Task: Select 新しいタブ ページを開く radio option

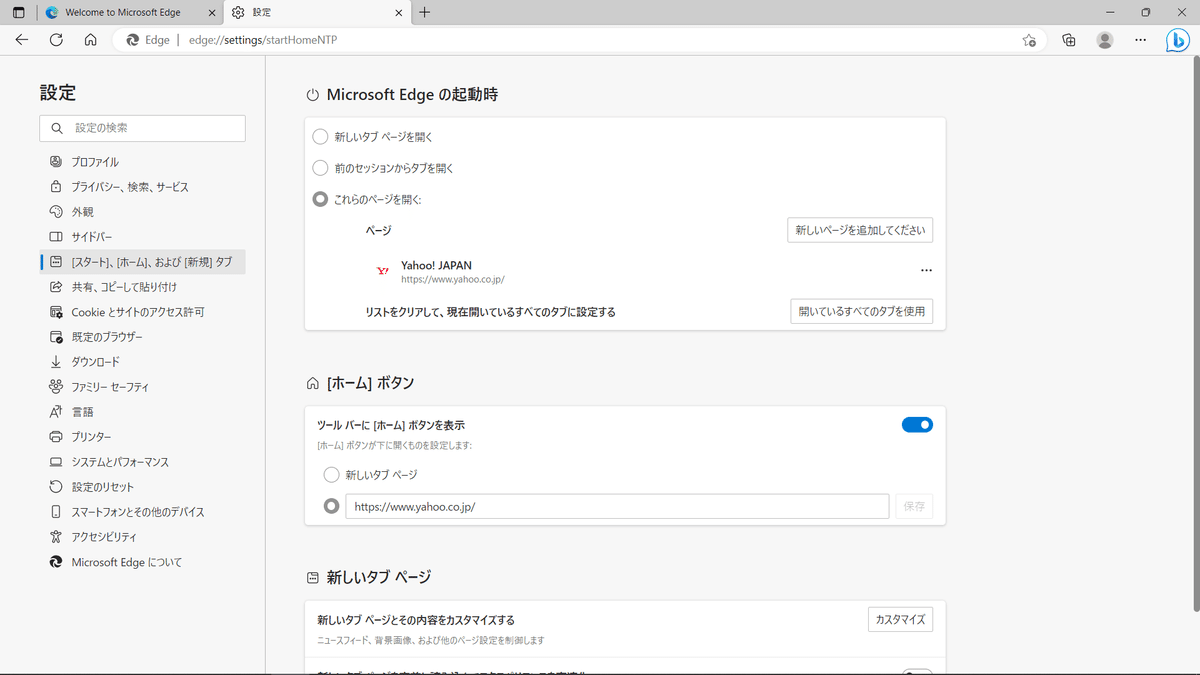Action: pos(320,137)
